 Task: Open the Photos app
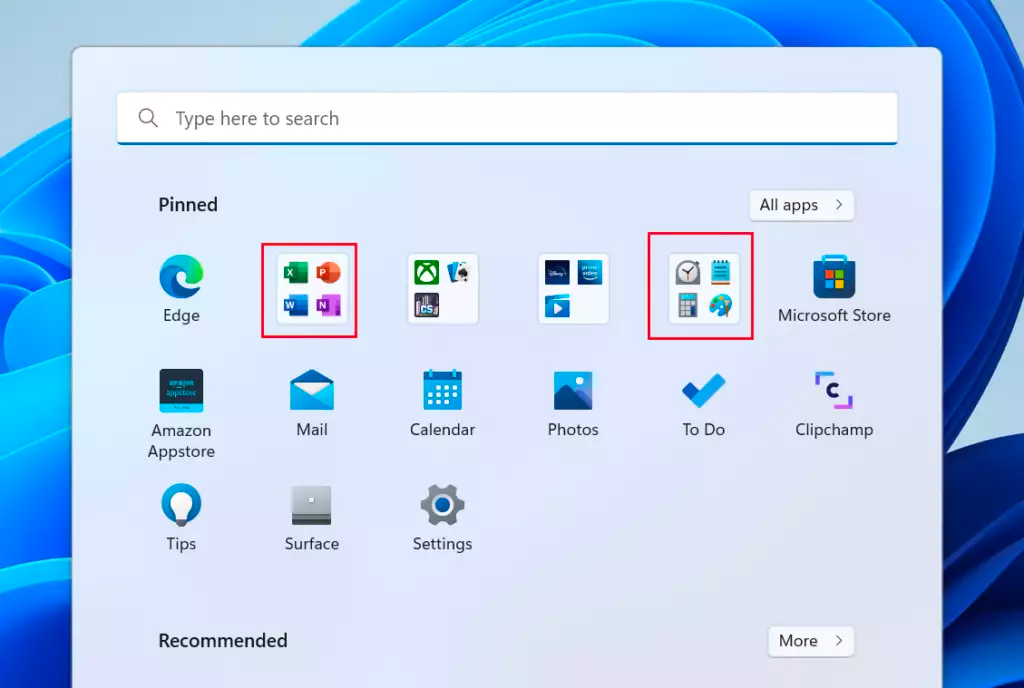point(573,403)
